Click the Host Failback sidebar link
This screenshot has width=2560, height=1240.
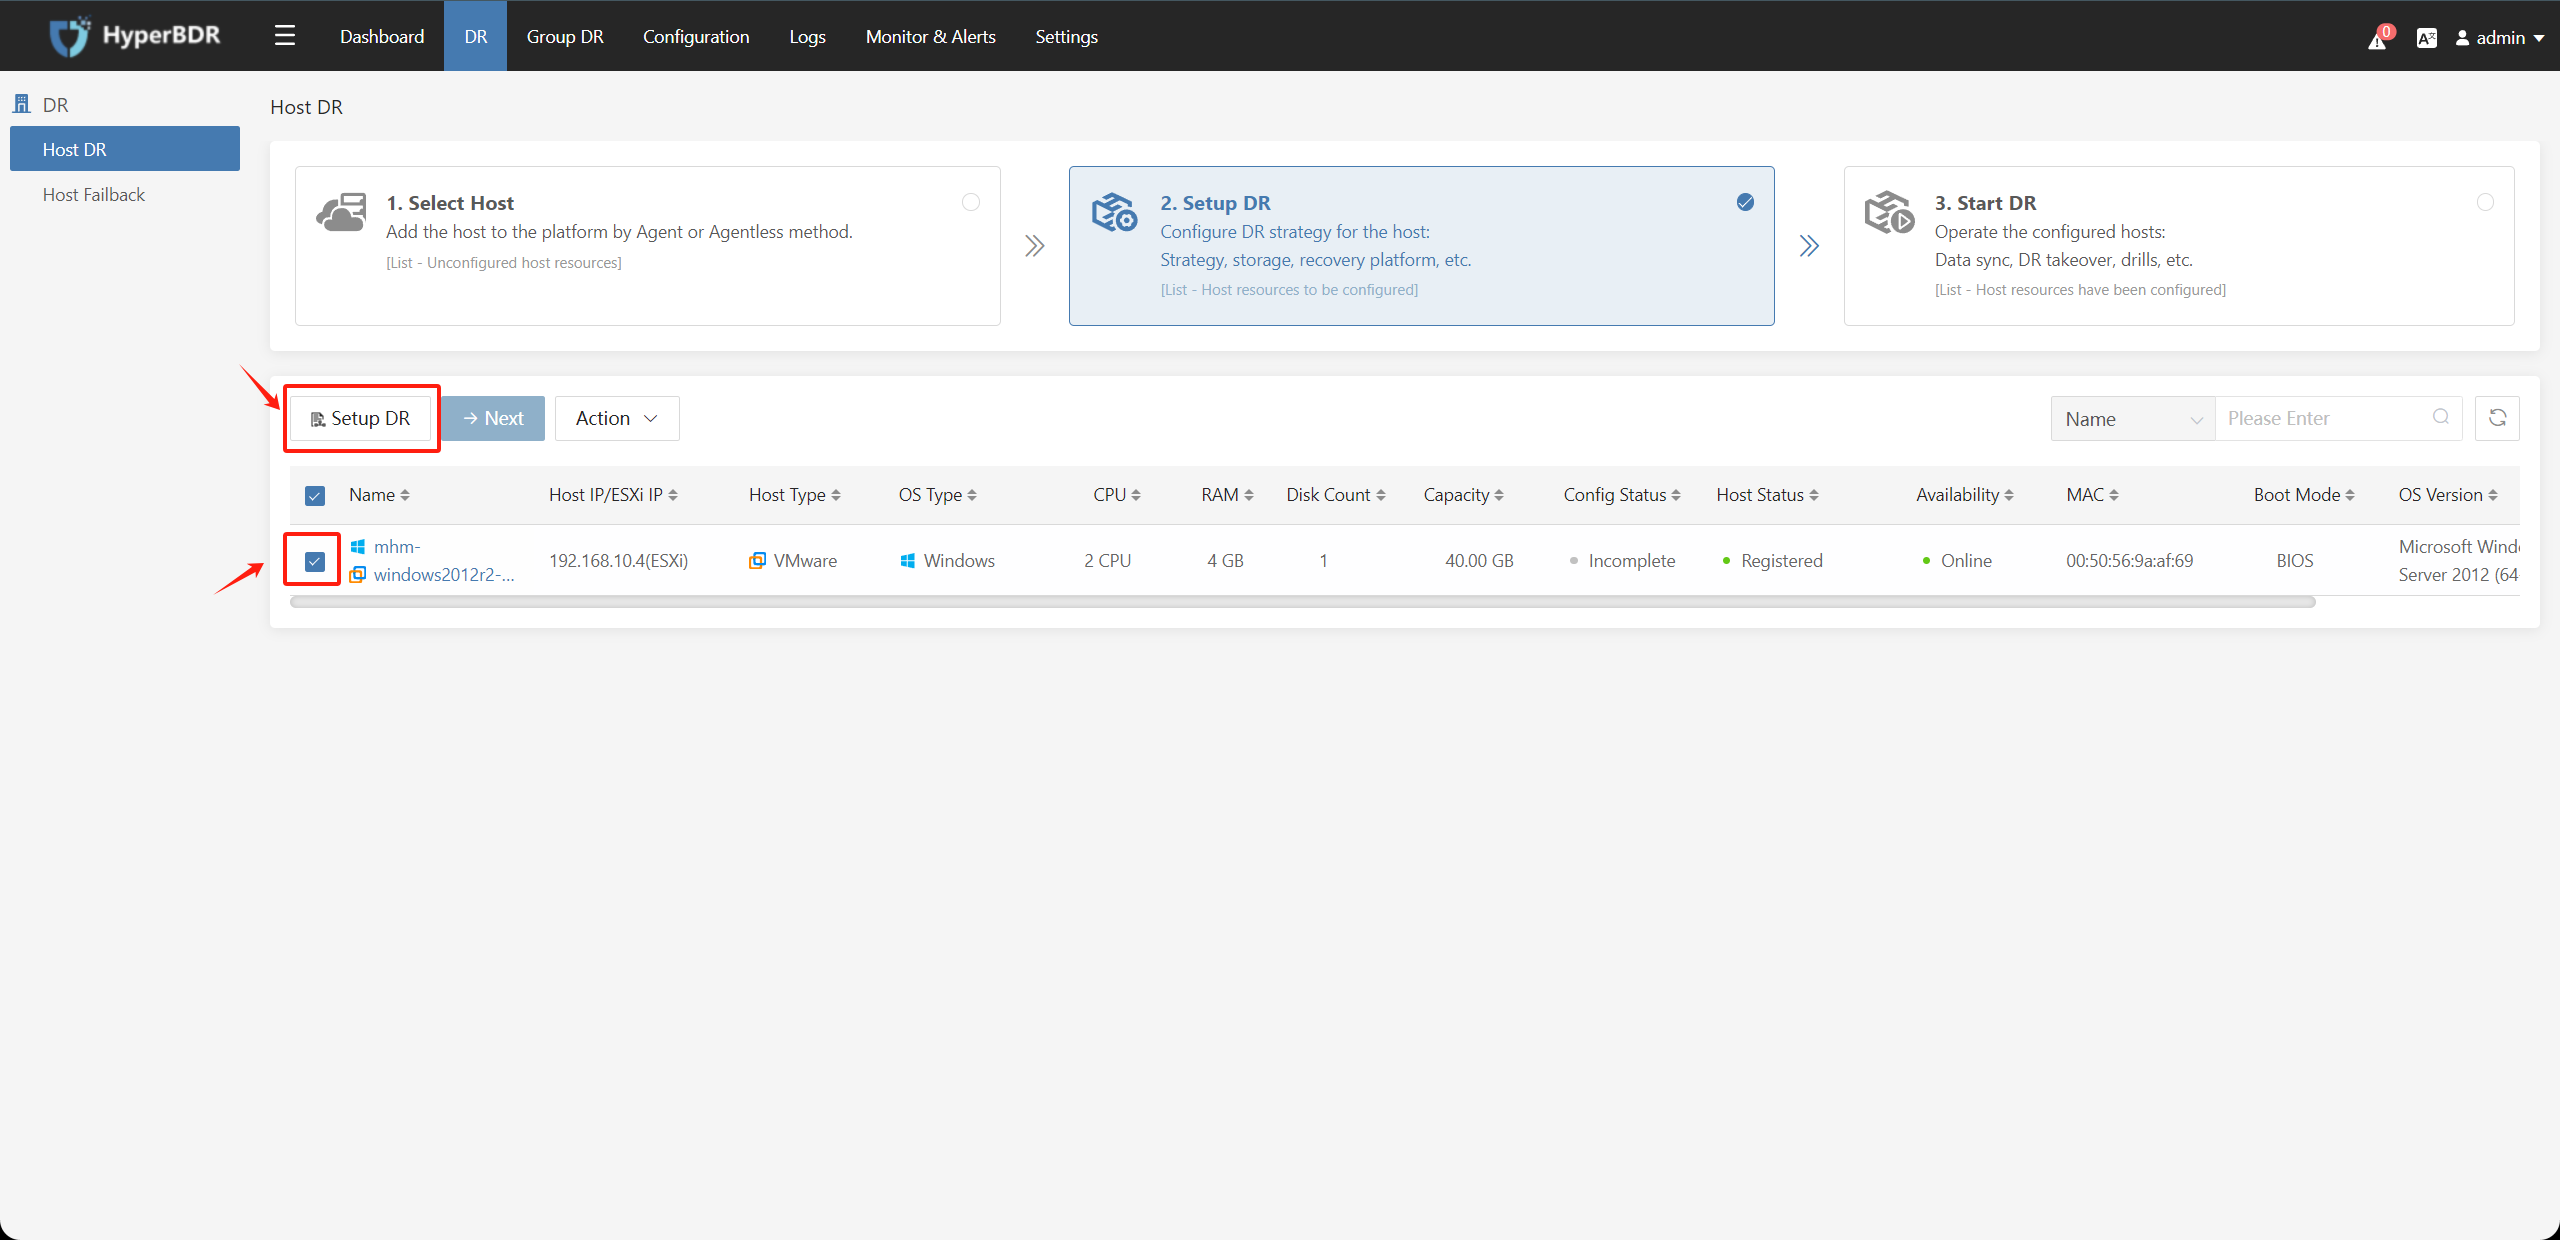pos(93,194)
